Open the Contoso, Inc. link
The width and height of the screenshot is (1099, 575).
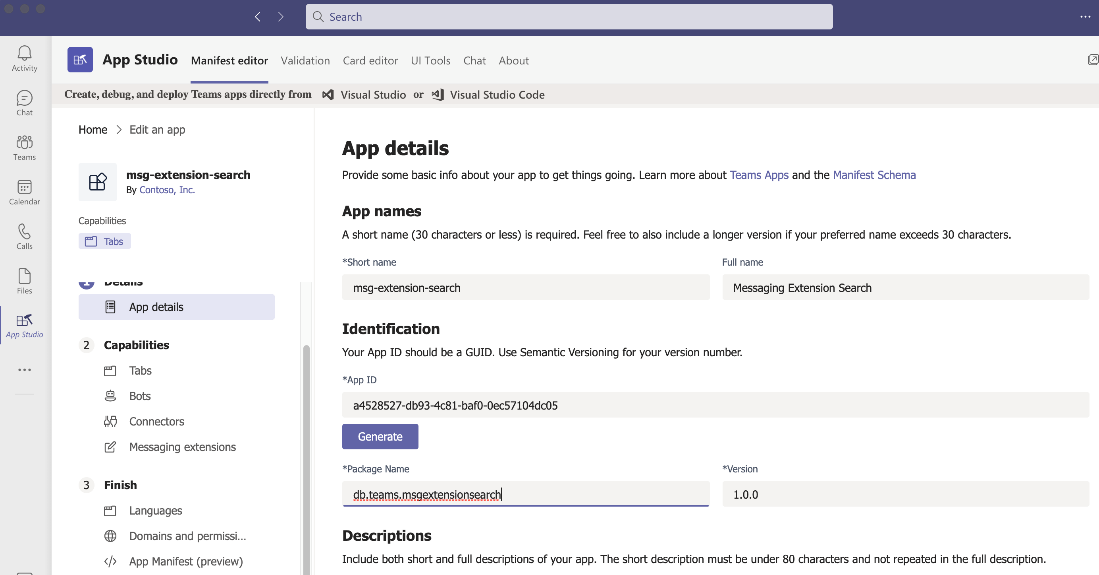tap(167, 190)
